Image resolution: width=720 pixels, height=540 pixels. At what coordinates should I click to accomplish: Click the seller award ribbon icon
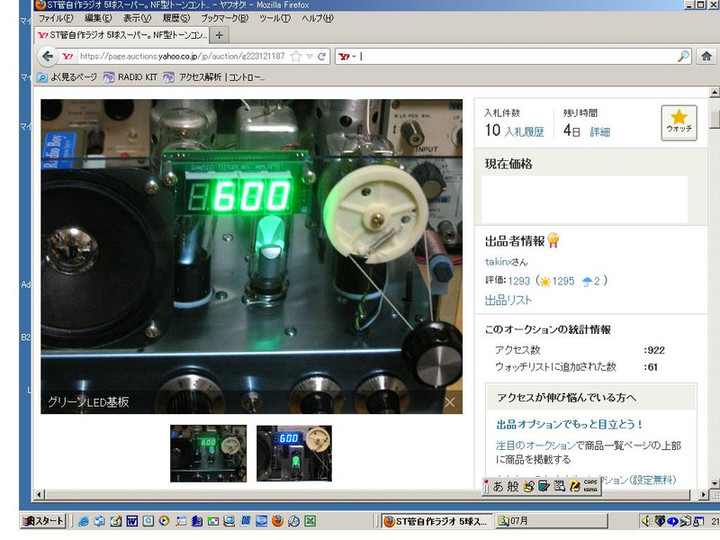(553, 241)
